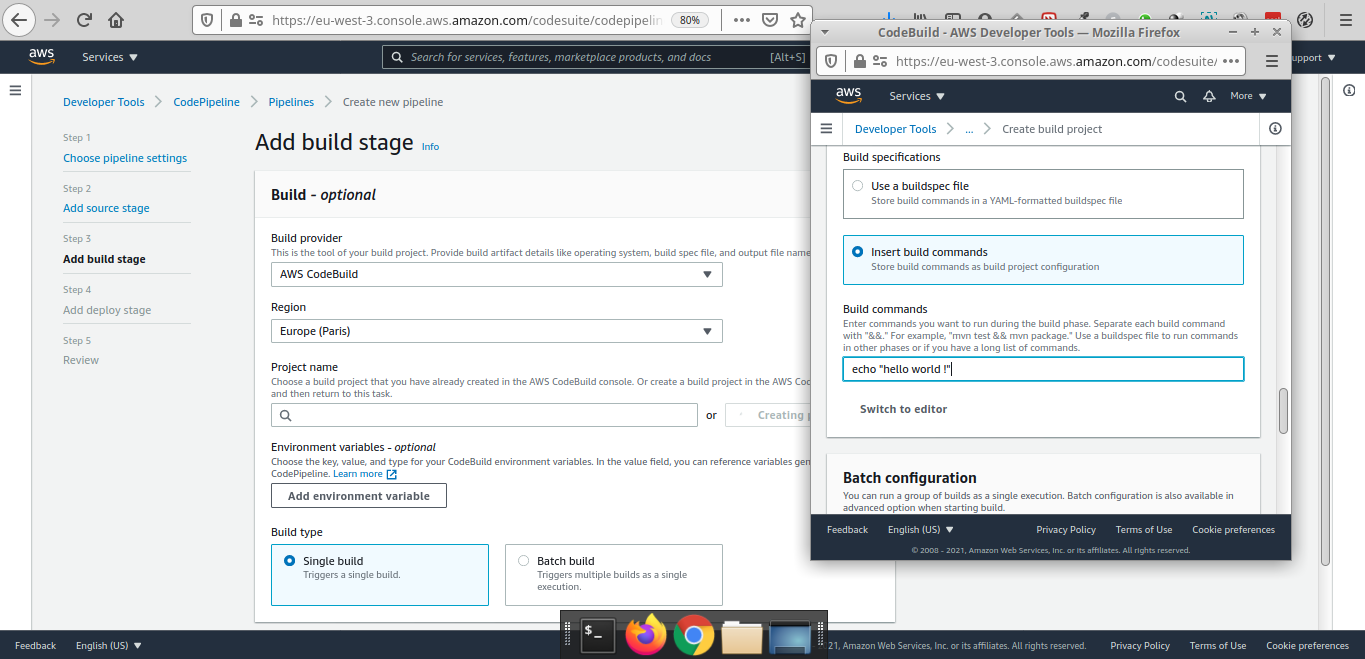Open the hamburger navigation menu in popup
This screenshot has height=659, width=1365.
coord(826,129)
